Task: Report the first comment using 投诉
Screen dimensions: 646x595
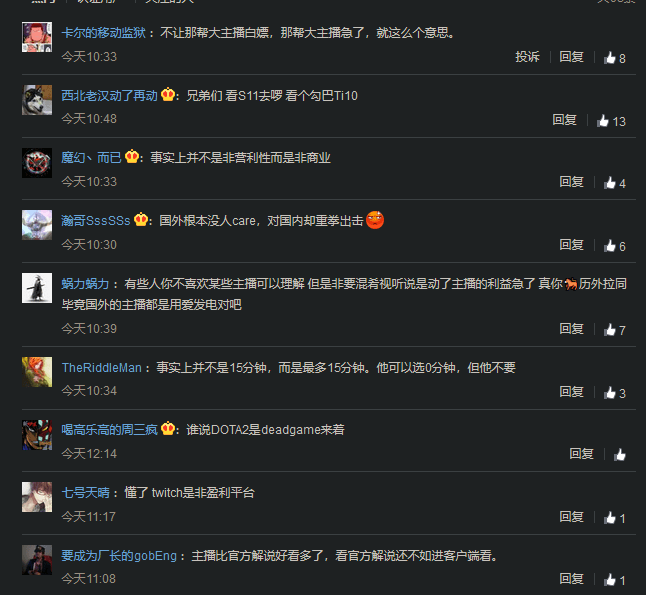Action: (527, 57)
